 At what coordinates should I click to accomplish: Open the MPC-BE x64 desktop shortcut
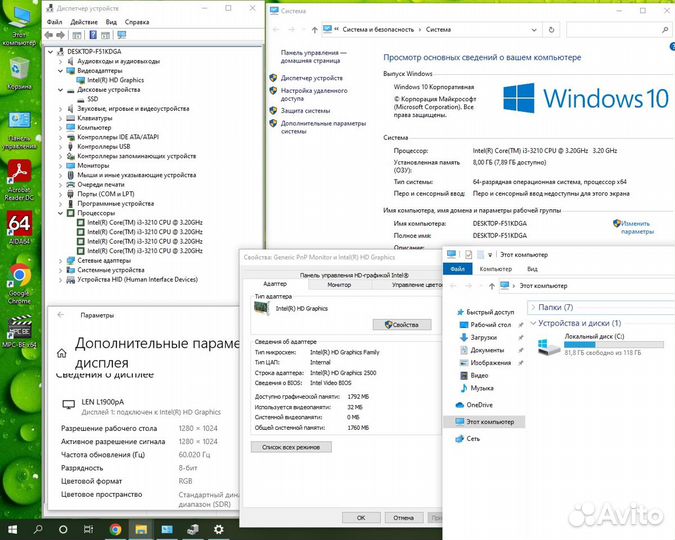19,332
